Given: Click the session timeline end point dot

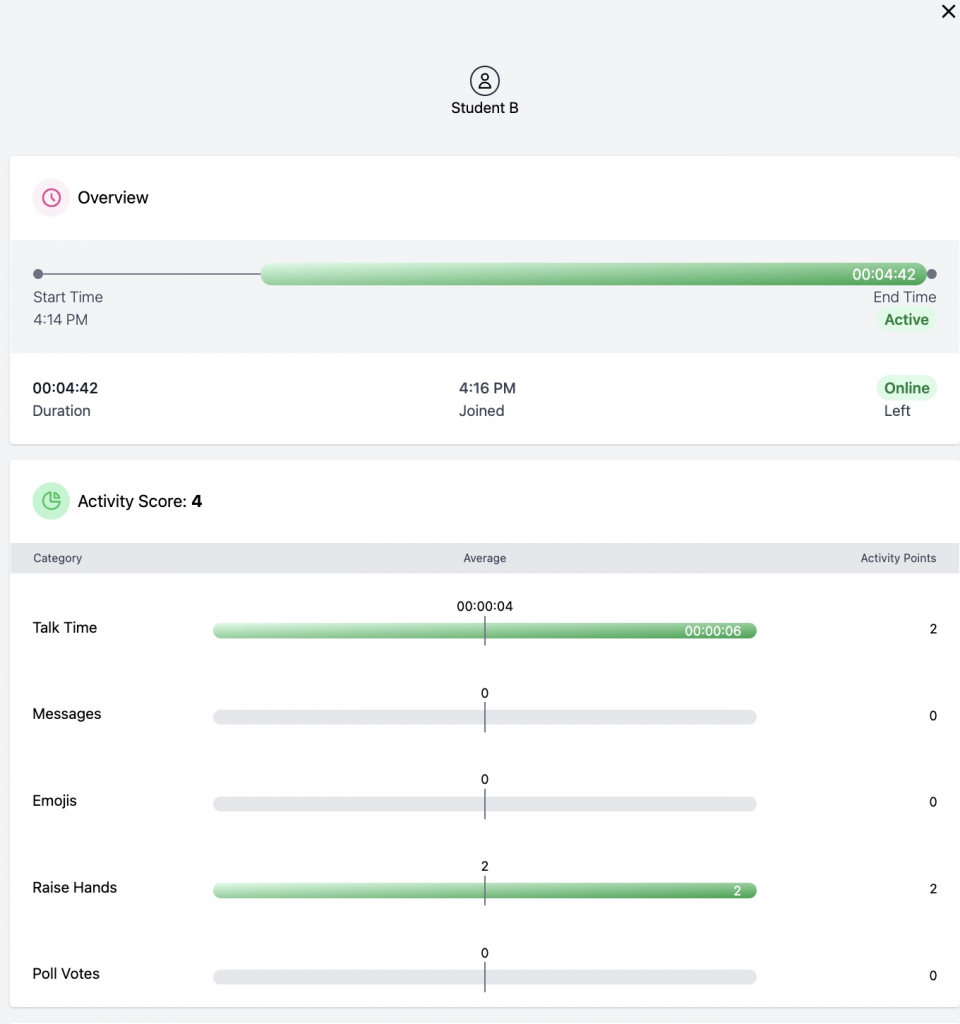Looking at the screenshot, I should coord(932,274).
